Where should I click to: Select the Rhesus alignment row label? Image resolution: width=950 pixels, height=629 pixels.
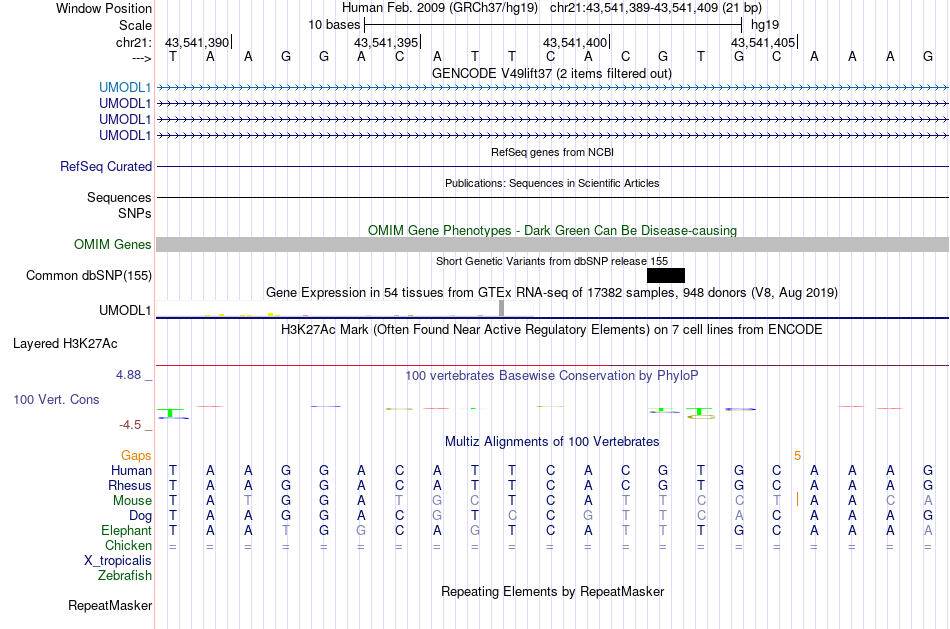(x=130, y=485)
